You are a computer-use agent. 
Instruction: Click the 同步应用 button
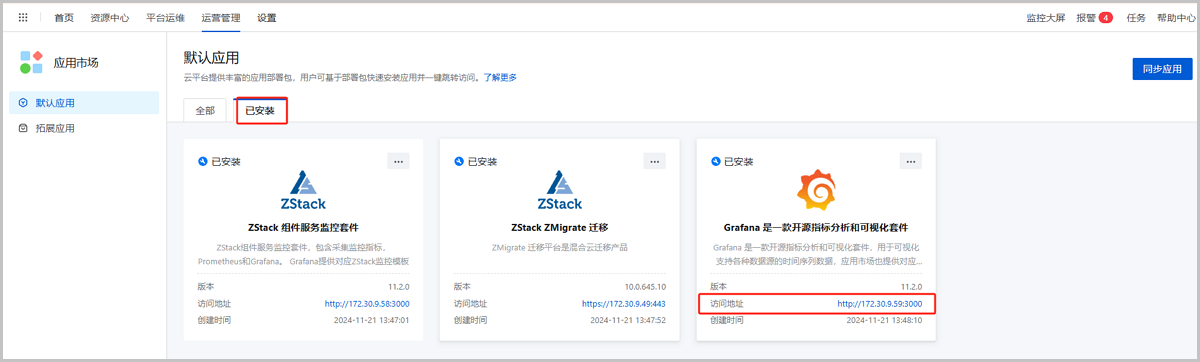click(1162, 69)
